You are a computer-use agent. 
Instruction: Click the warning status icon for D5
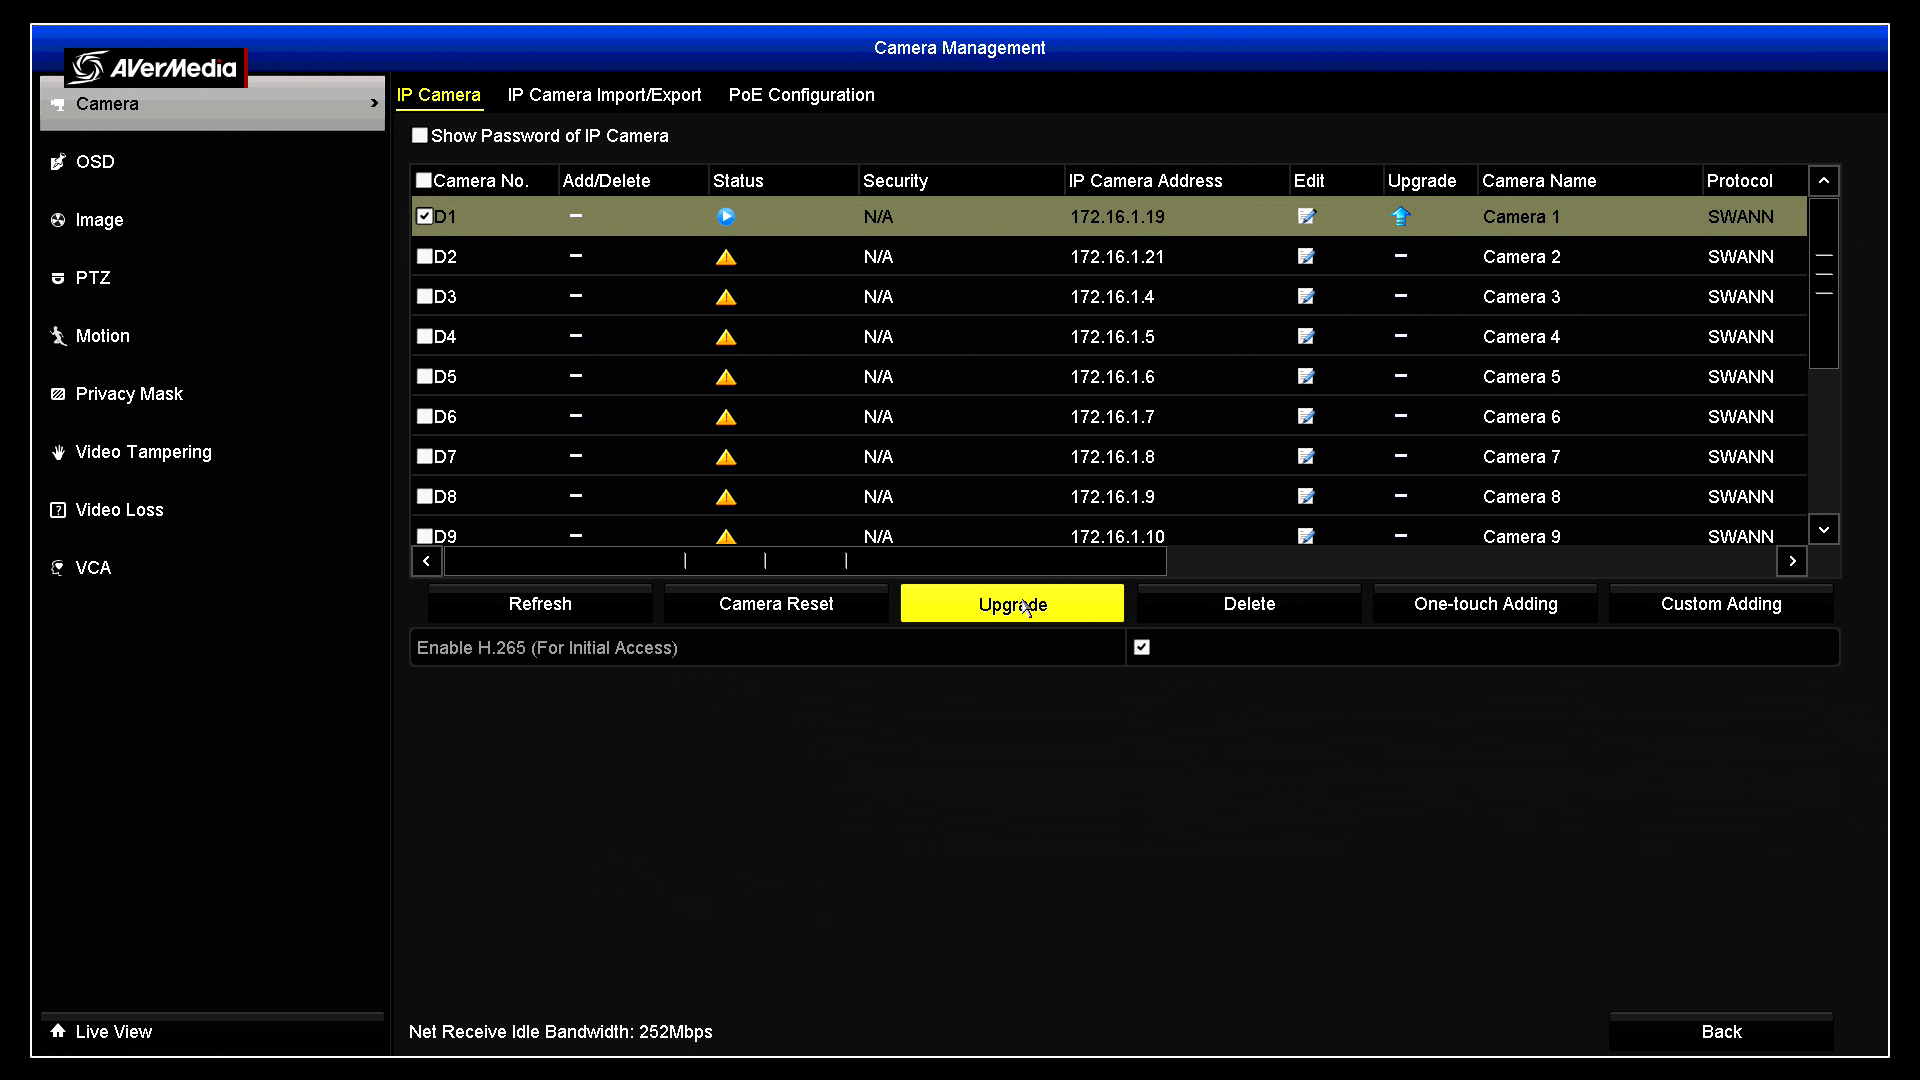click(726, 377)
